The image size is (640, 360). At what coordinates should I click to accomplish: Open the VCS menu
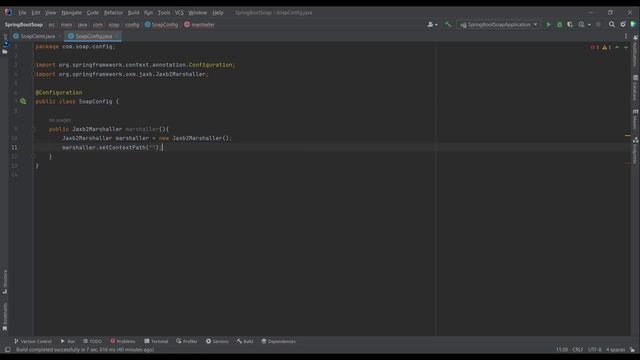click(x=179, y=13)
